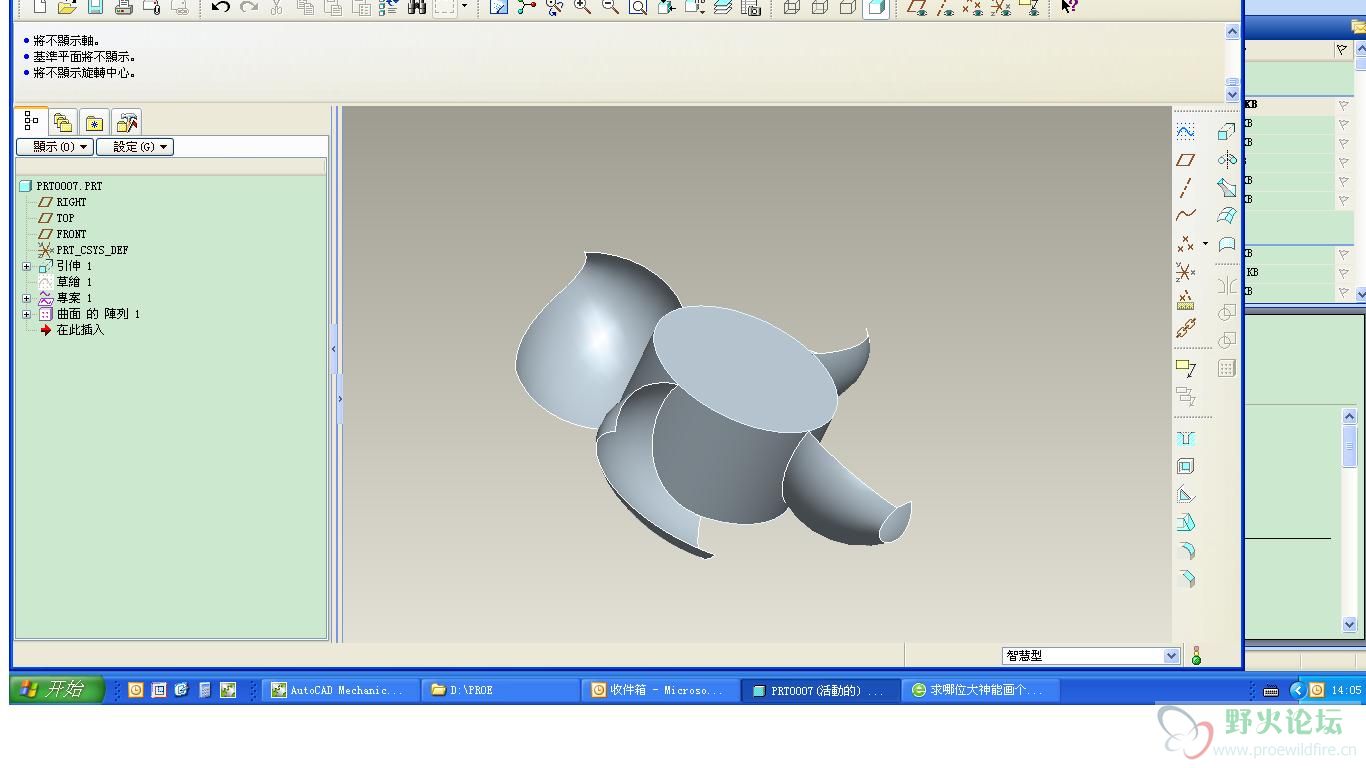Viewport: 1366px width, 768px height.
Task: Open the 智慧型 selection filter dropdown
Action: (x=1172, y=656)
